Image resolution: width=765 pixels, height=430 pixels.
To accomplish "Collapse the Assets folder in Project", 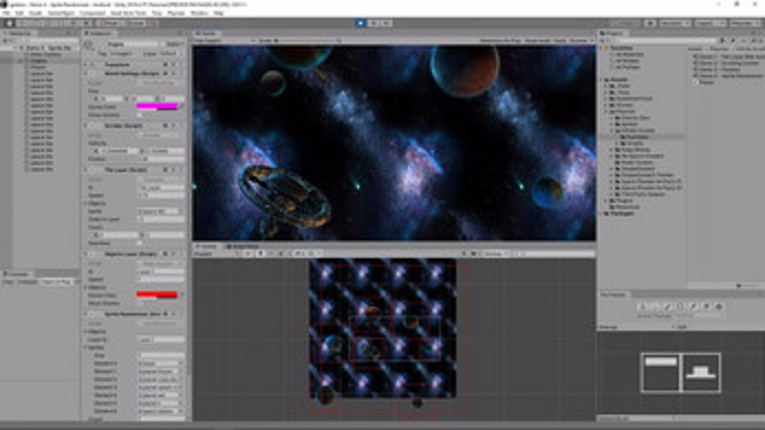I will (602, 80).
